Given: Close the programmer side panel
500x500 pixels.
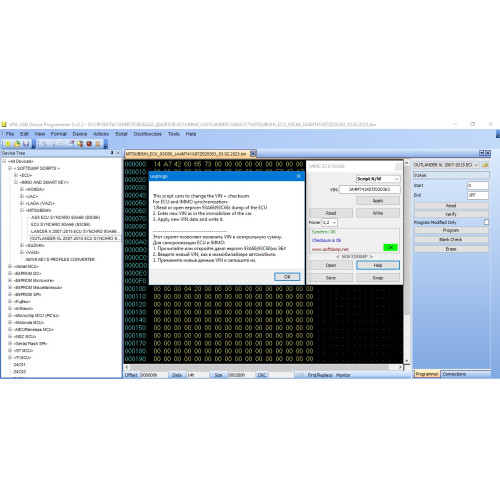Looking at the screenshot, I should (488, 153).
